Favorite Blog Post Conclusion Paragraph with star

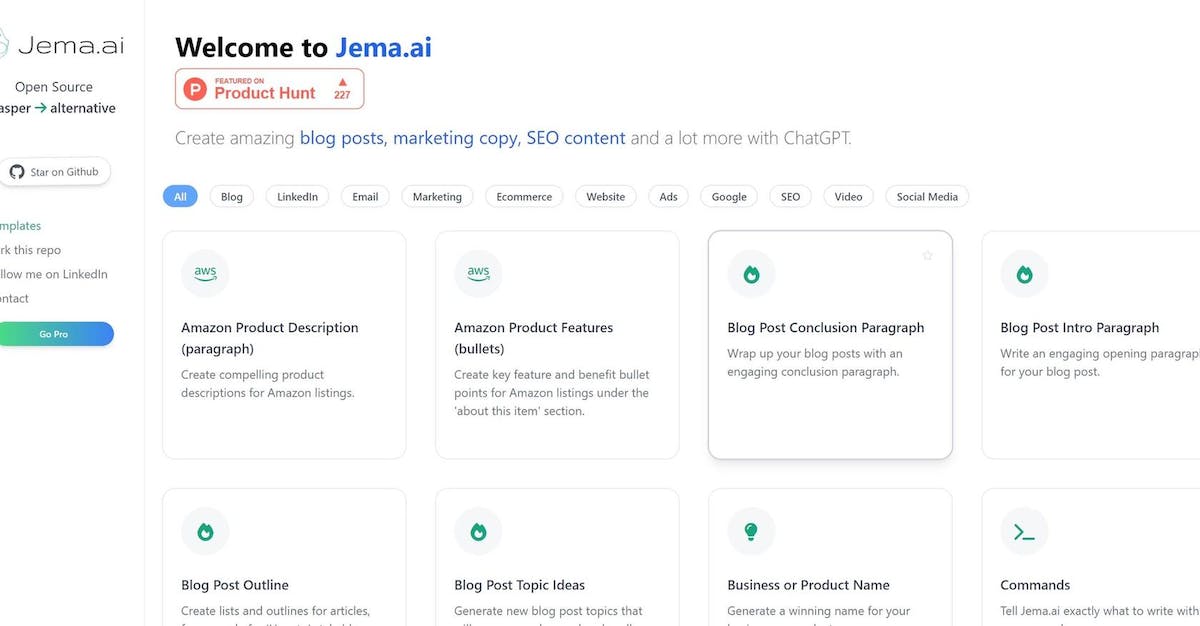pos(927,256)
